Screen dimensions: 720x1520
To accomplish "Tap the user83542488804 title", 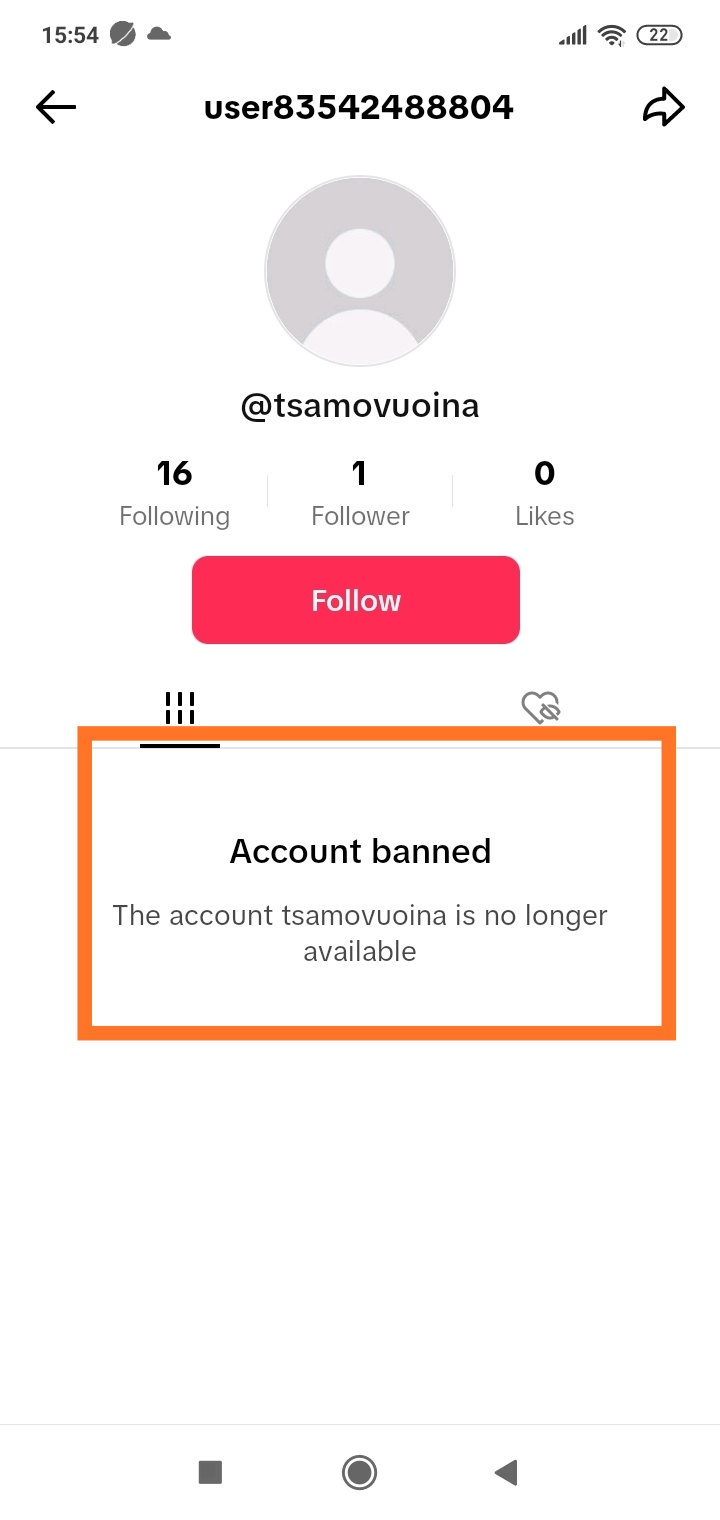I will tap(359, 107).
